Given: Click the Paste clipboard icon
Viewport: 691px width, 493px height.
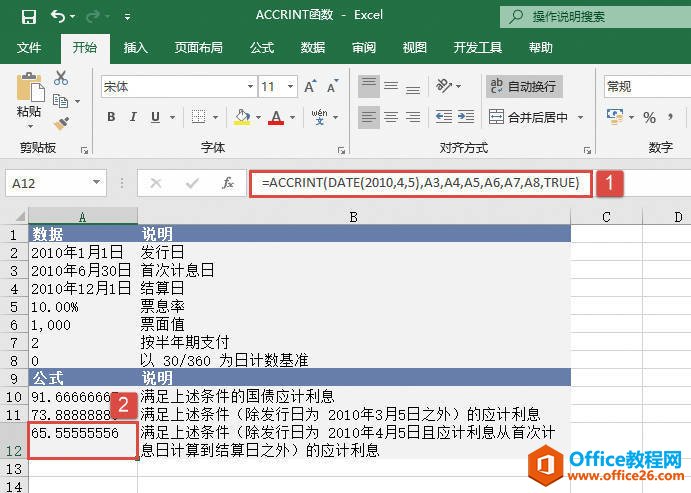Looking at the screenshot, I should pos(30,87).
